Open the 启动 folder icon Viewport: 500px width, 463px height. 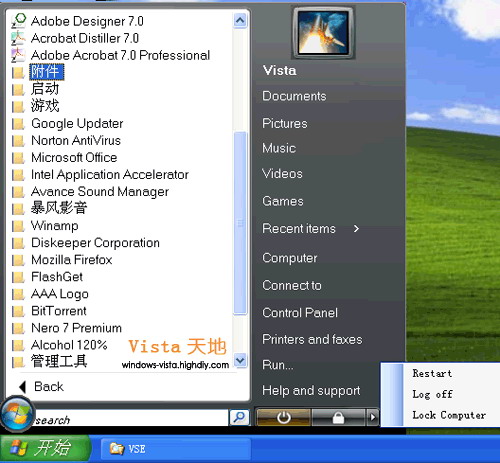(18, 89)
